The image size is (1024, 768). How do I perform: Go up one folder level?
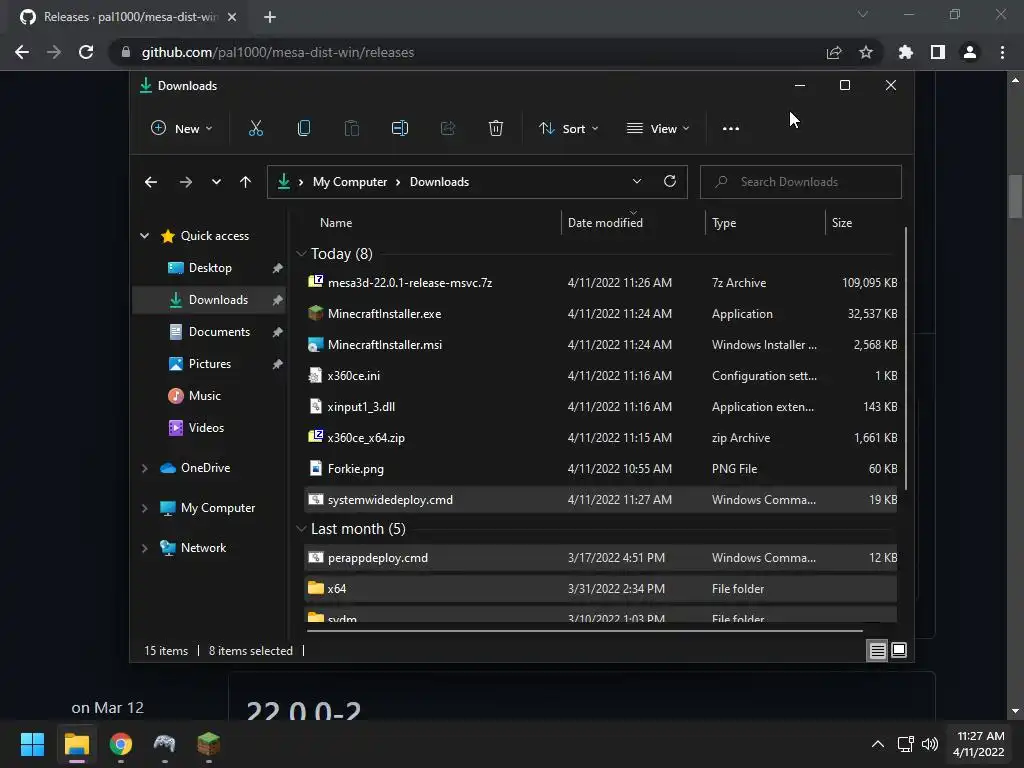[x=246, y=182]
